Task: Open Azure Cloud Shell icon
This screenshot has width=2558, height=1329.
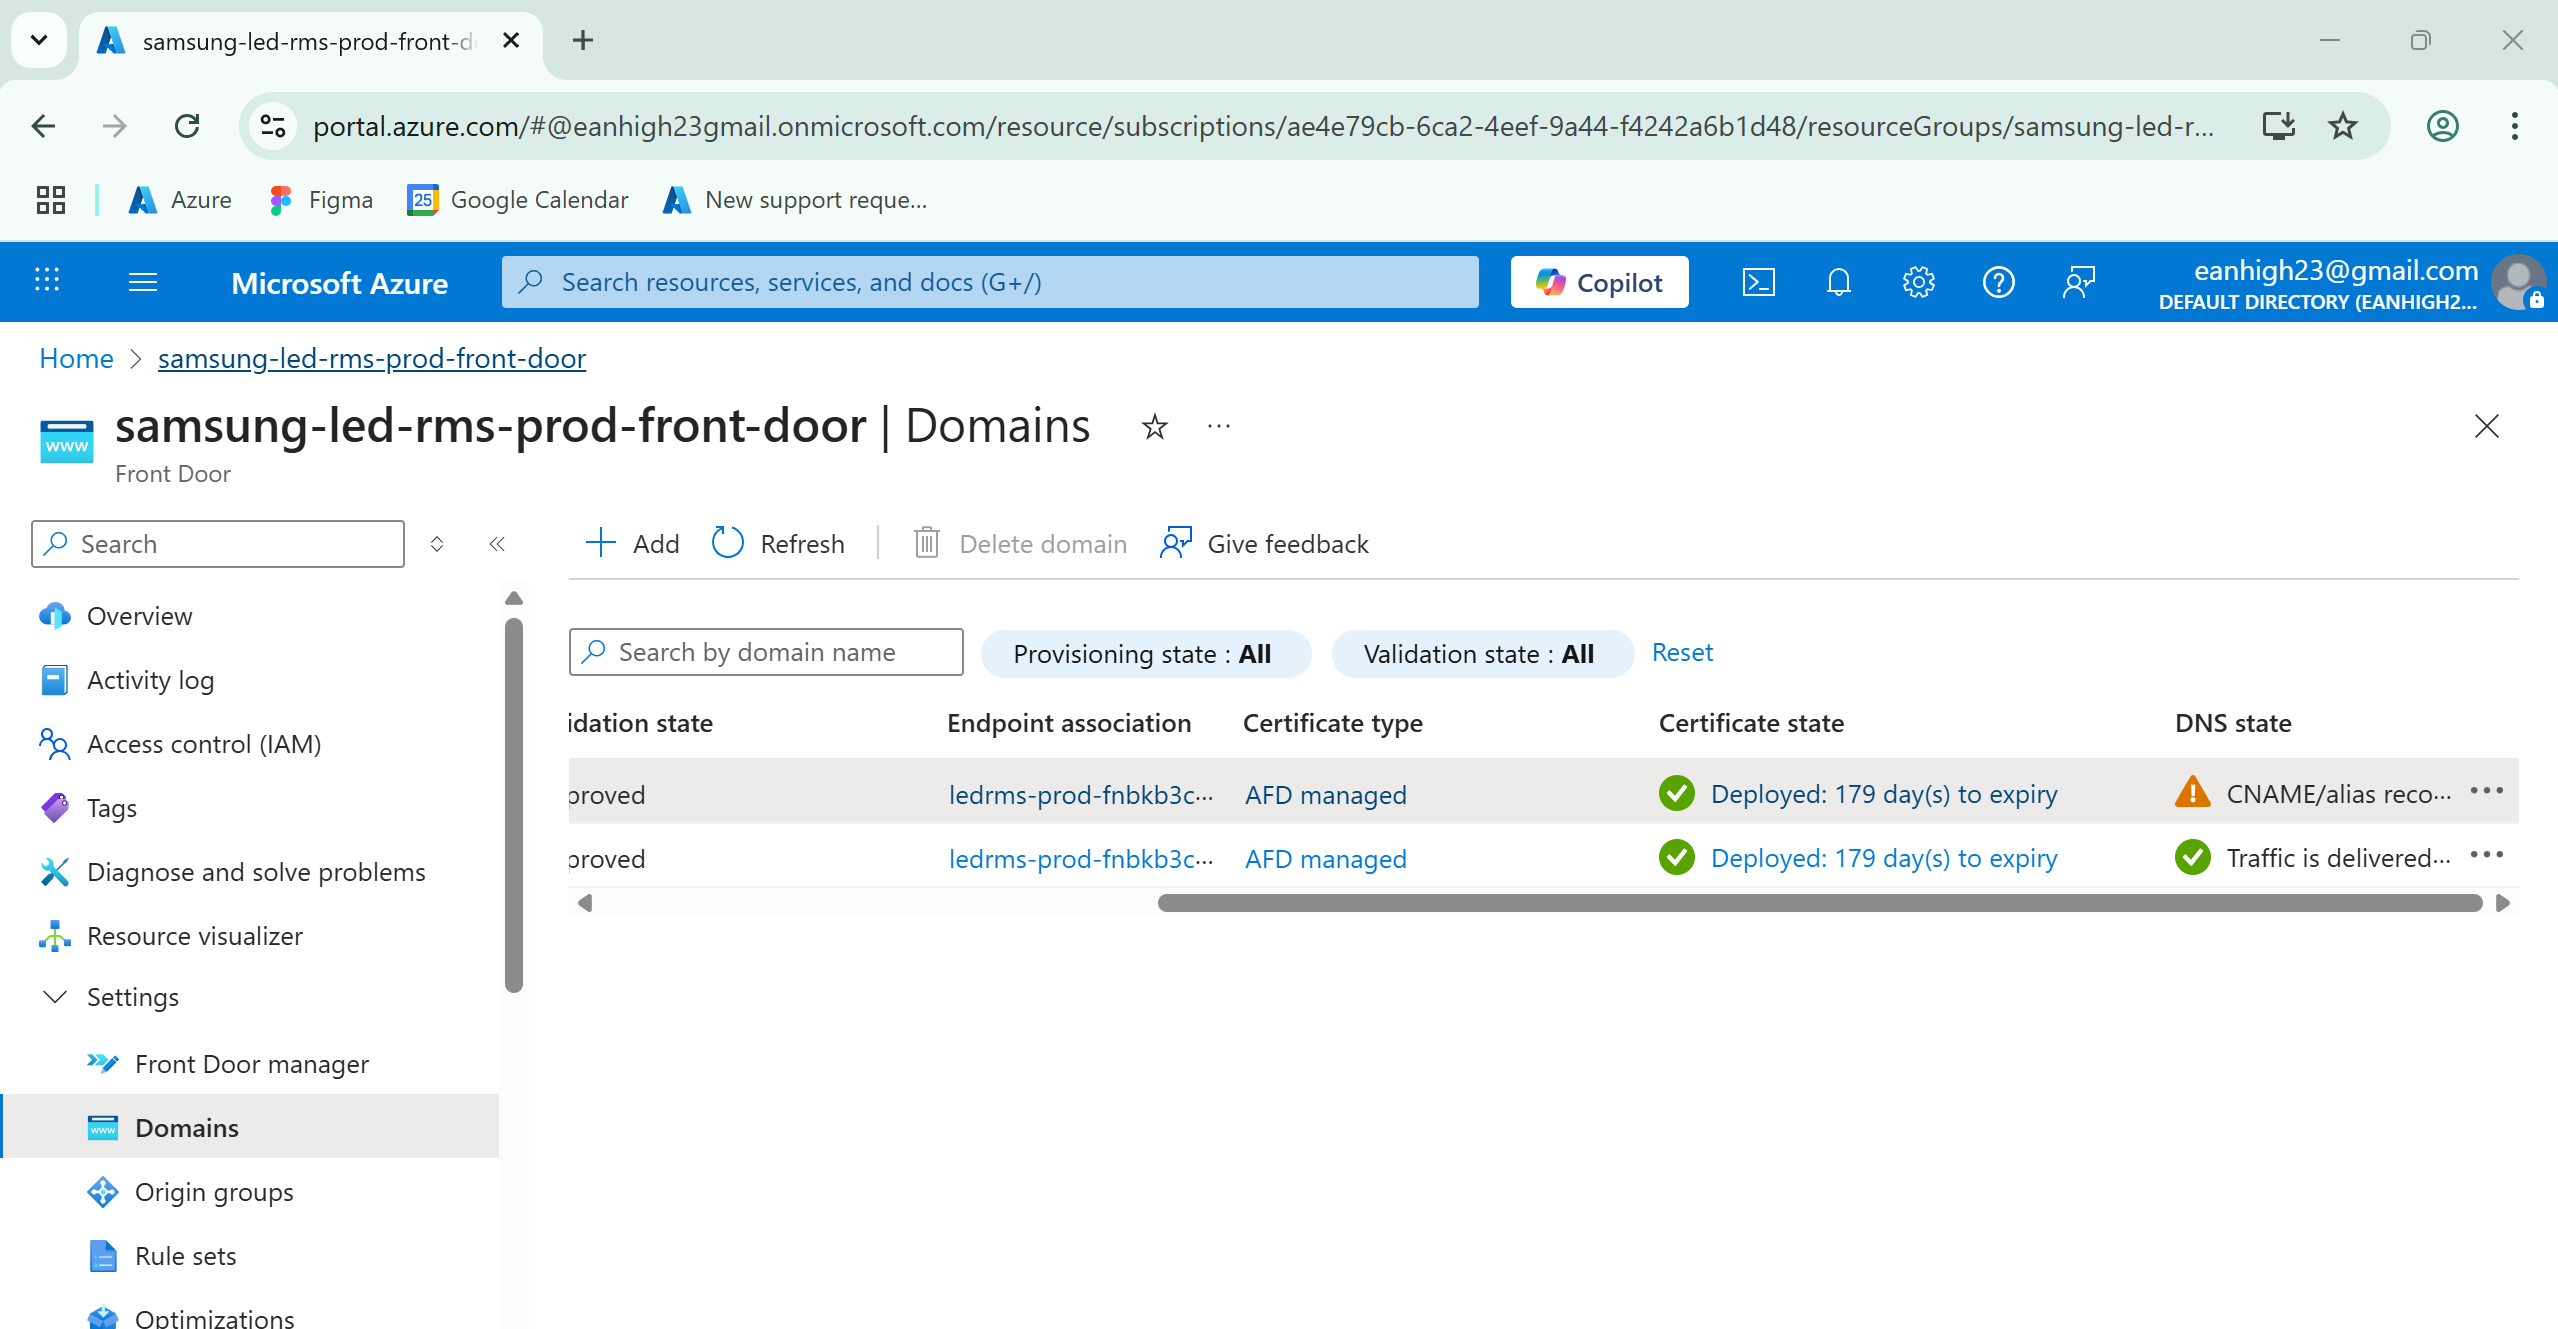Action: coord(1758,283)
